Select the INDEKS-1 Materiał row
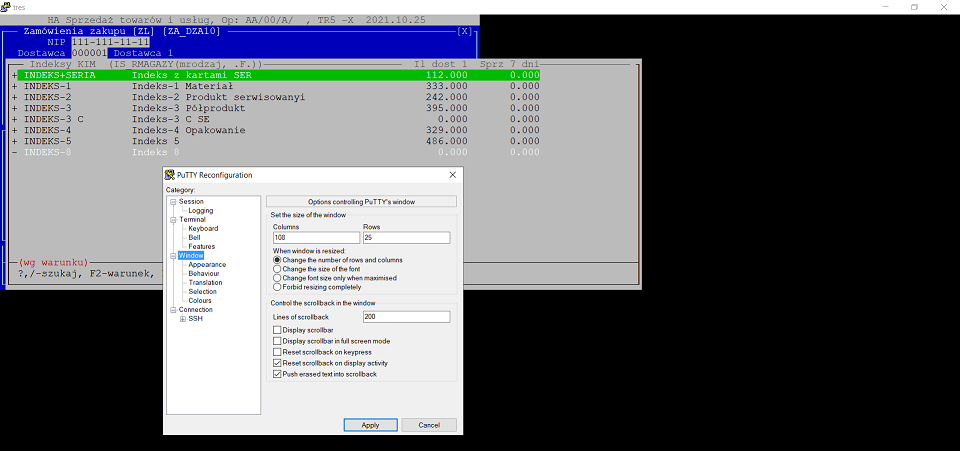This screenshot has width=960, height=451. click(276, 86)
